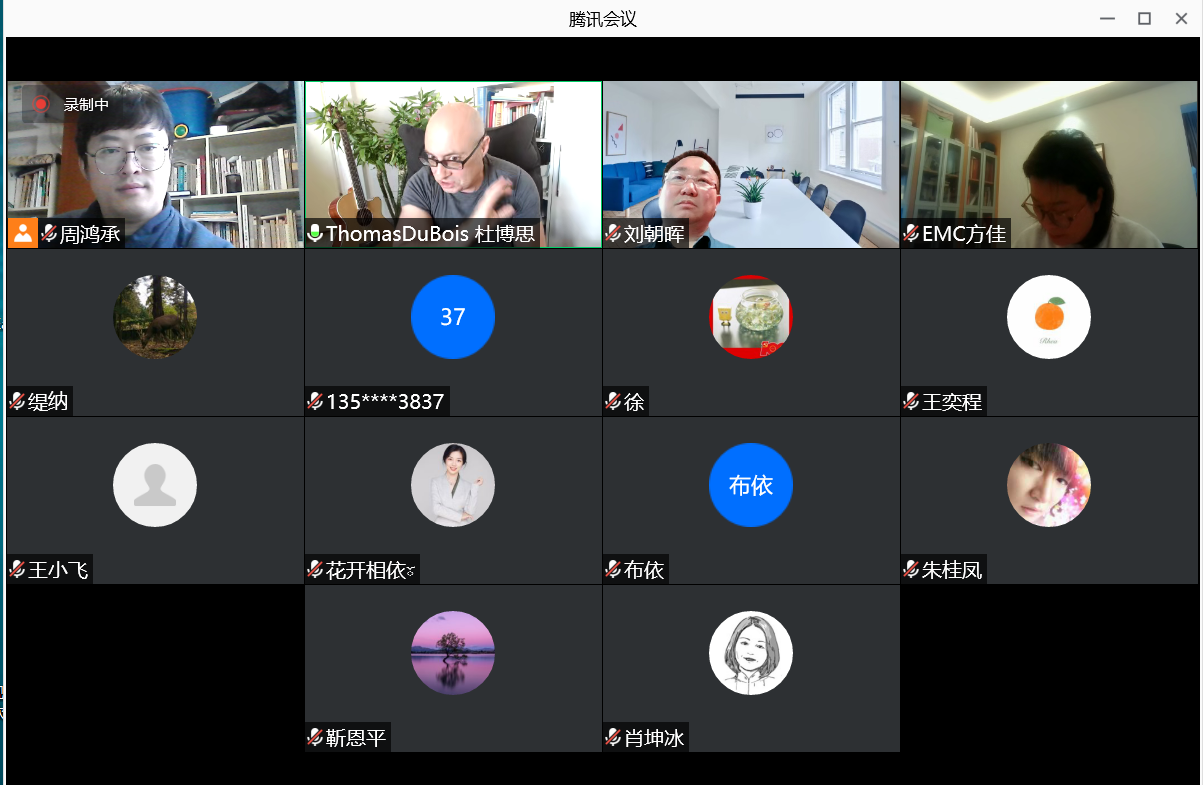The image size is (1203, 785).
Task: Select EMC方佳's video feed
Action: [1049, 164]
